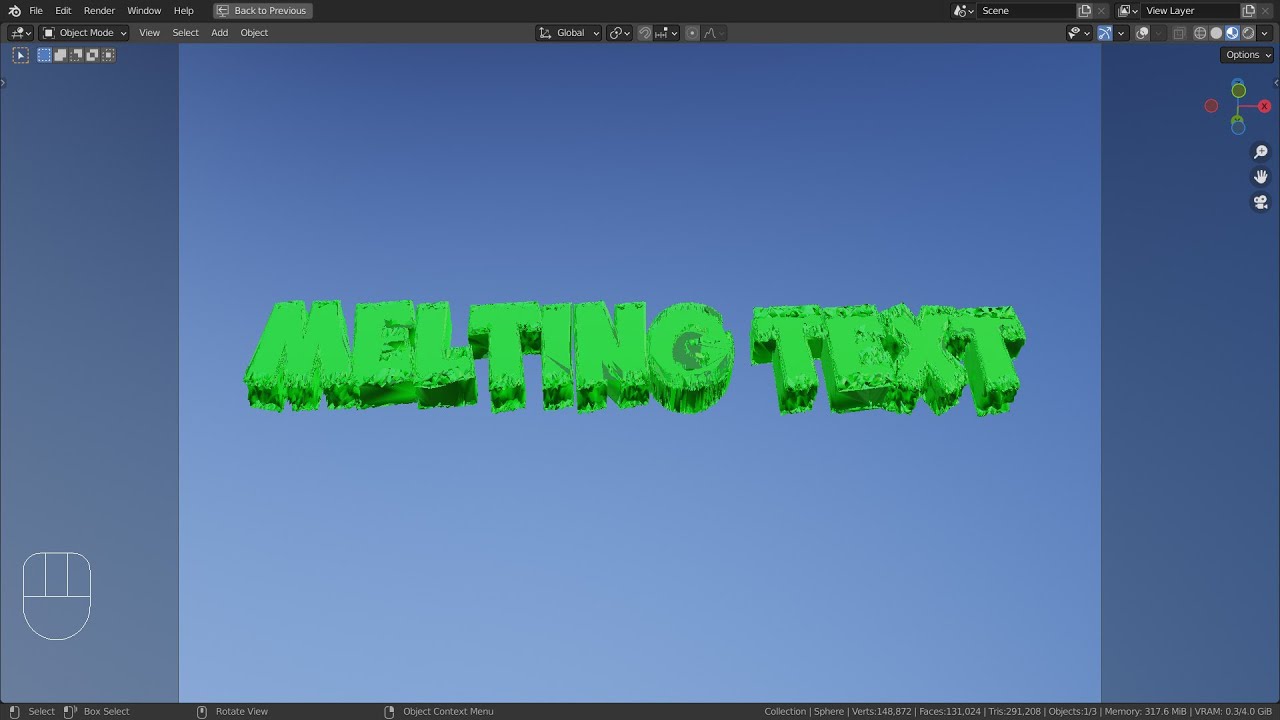Click the red X axis gizmo
Image resolution: width=1280 pixels, height=720 pixels.
[1264, 106]
